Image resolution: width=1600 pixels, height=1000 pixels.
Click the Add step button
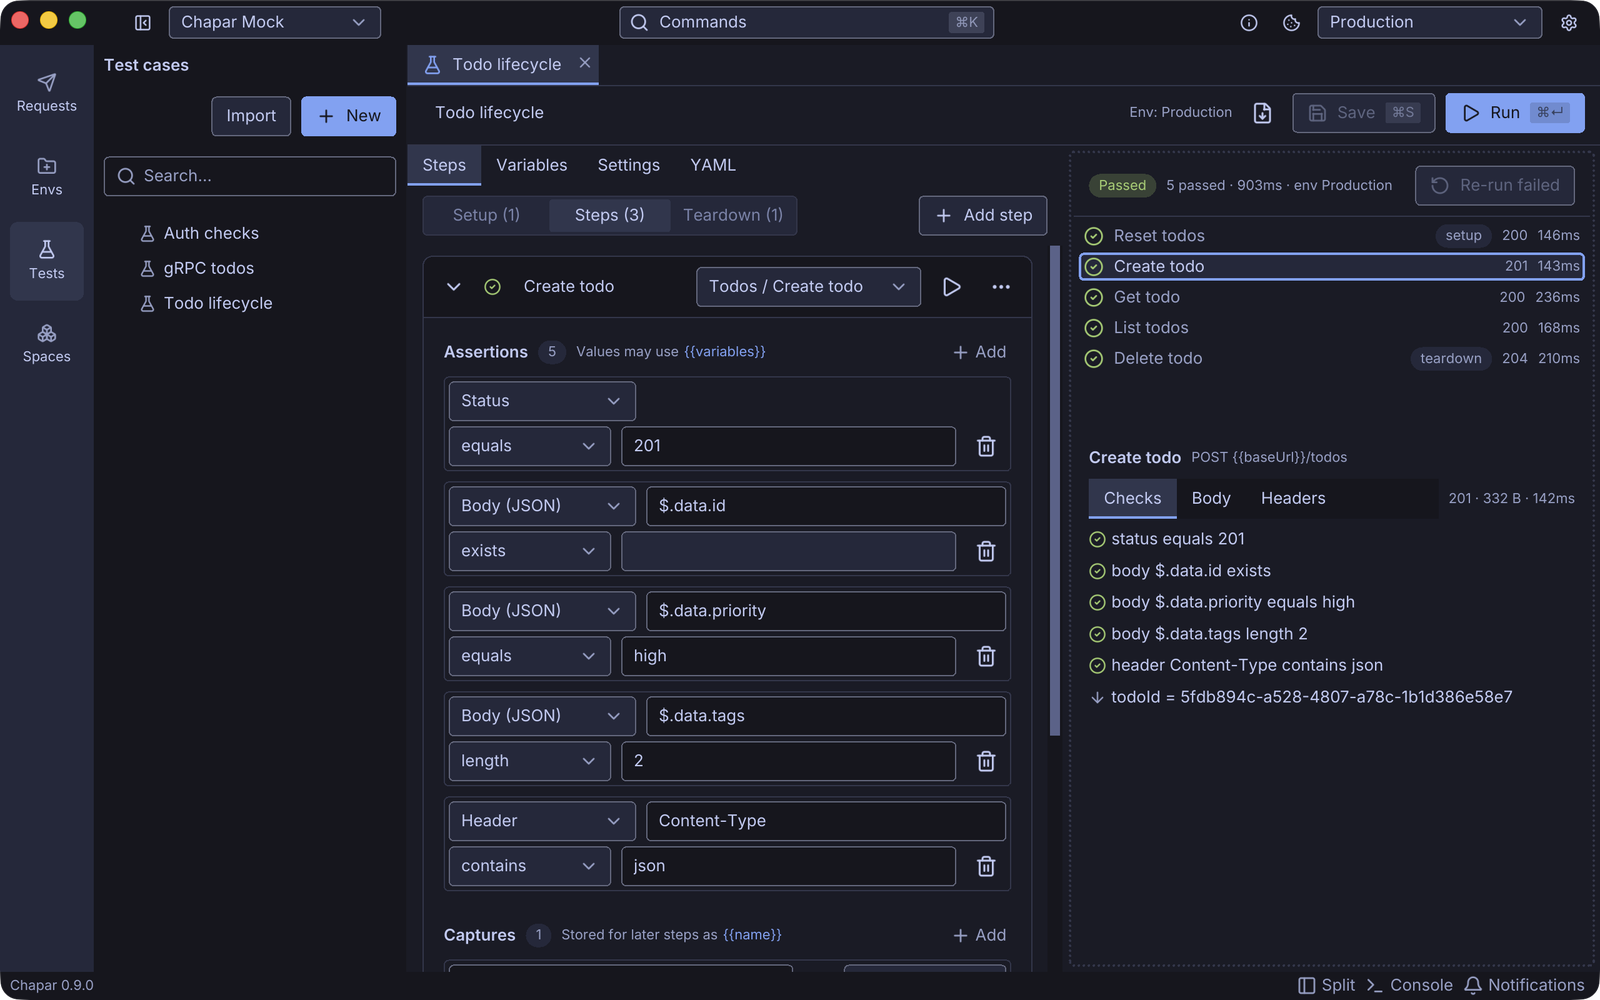(983, 215)
